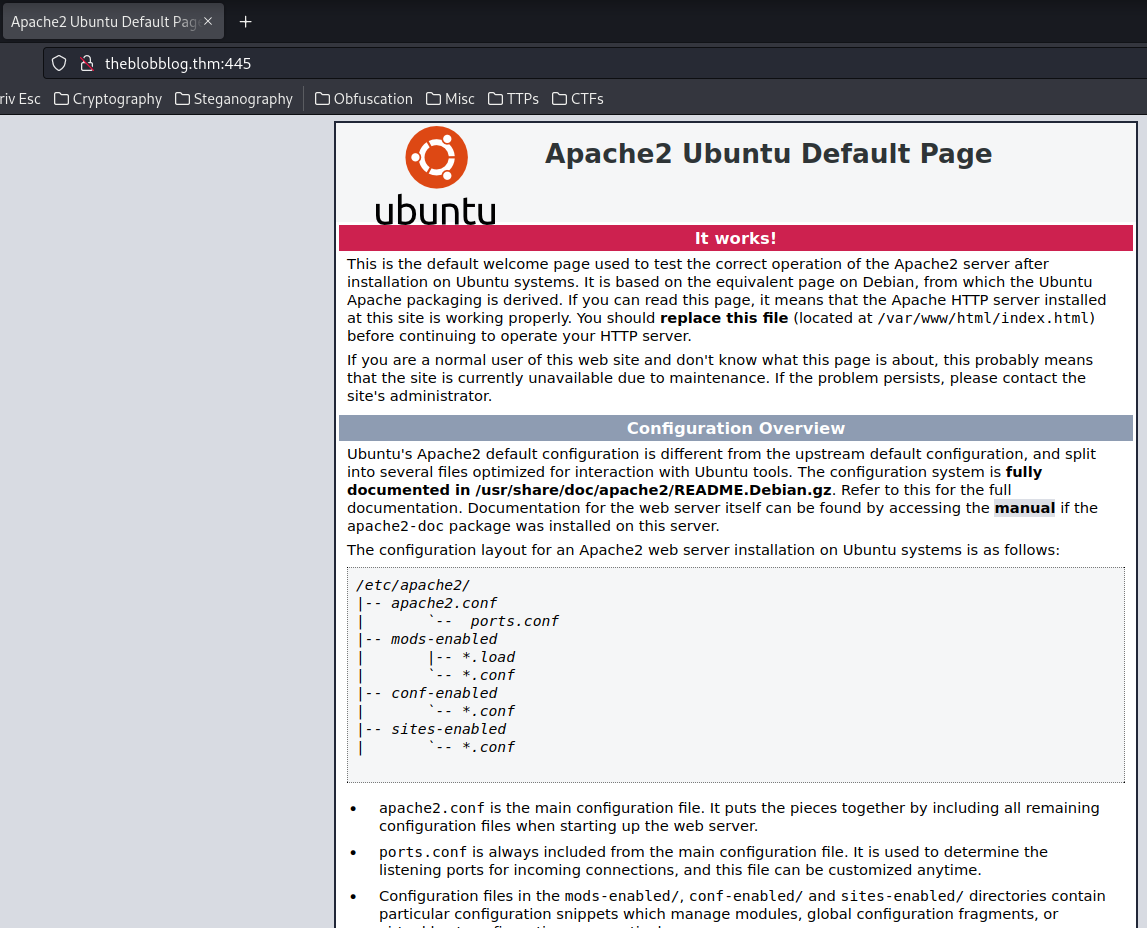Viewport: 1147px width, 928px height.
Task: Click conf-enabled entry in config tree
Action: (x=444, y=693)
